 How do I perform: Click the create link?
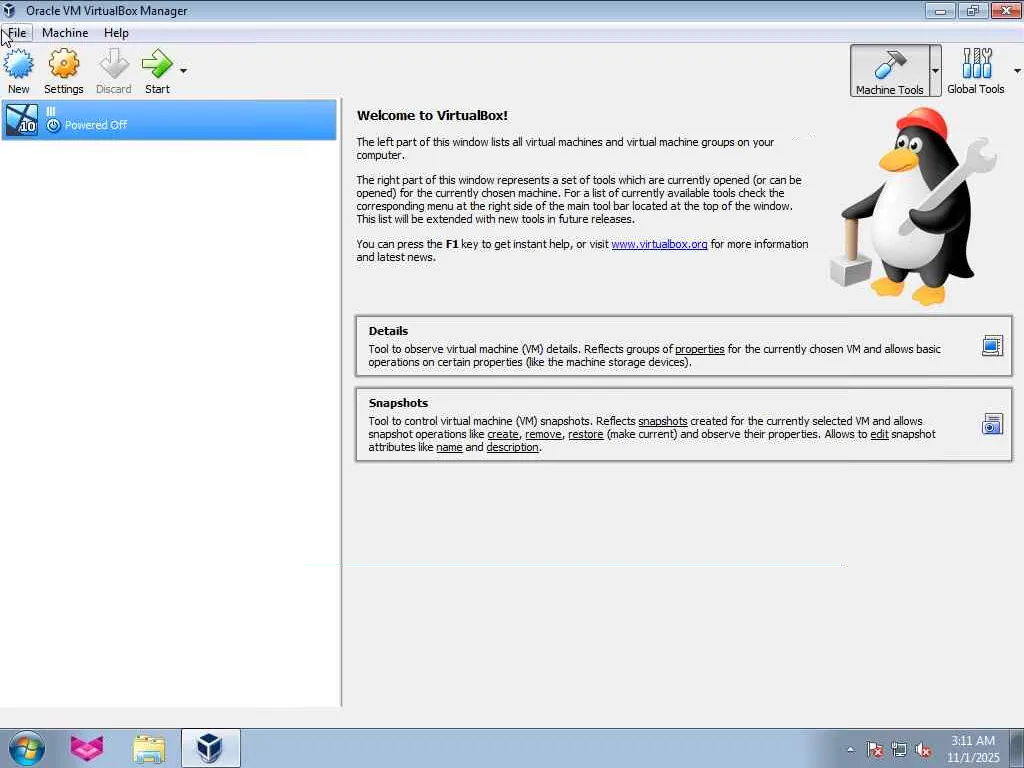click(503, 434)
